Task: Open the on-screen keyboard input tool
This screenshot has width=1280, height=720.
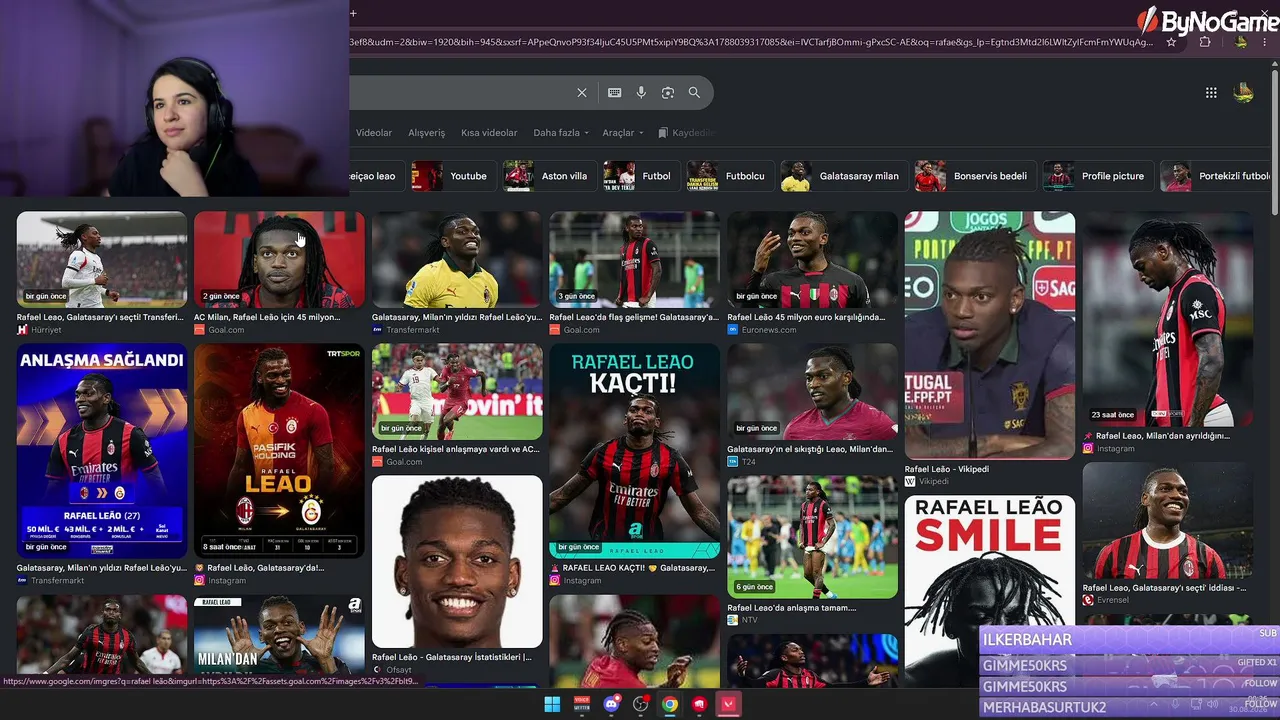Action: [615, 93]
